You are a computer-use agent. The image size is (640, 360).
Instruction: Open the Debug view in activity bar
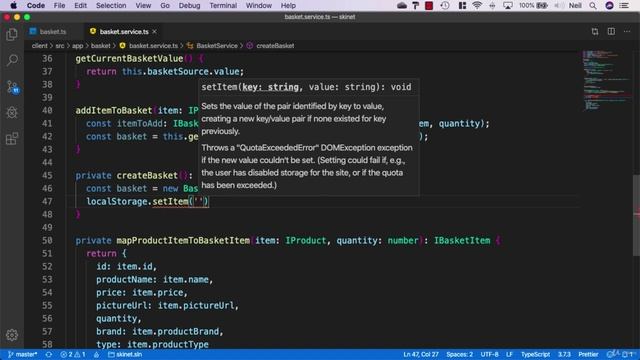[12, 113]
